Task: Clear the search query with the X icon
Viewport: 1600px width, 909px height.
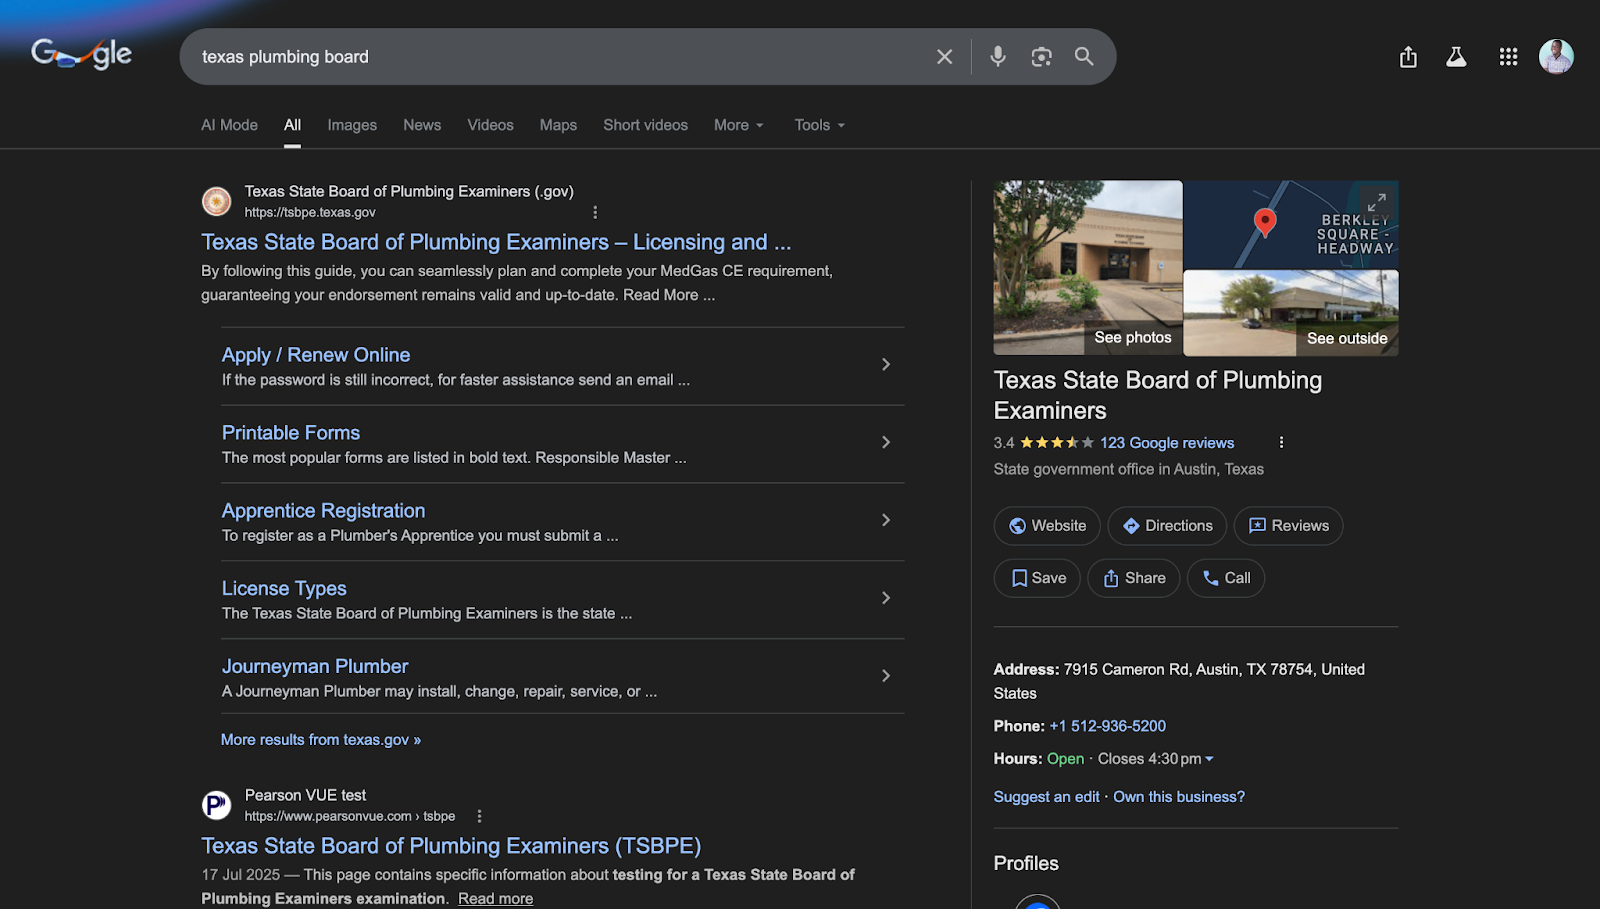Action: [944, 56]
